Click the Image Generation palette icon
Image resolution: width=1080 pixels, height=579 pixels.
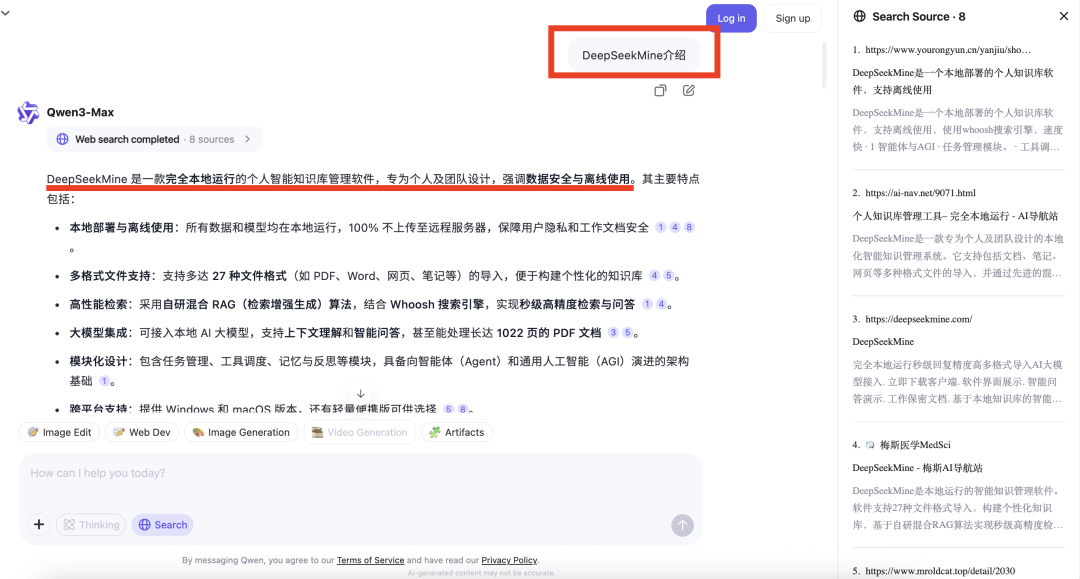(198, 432)
